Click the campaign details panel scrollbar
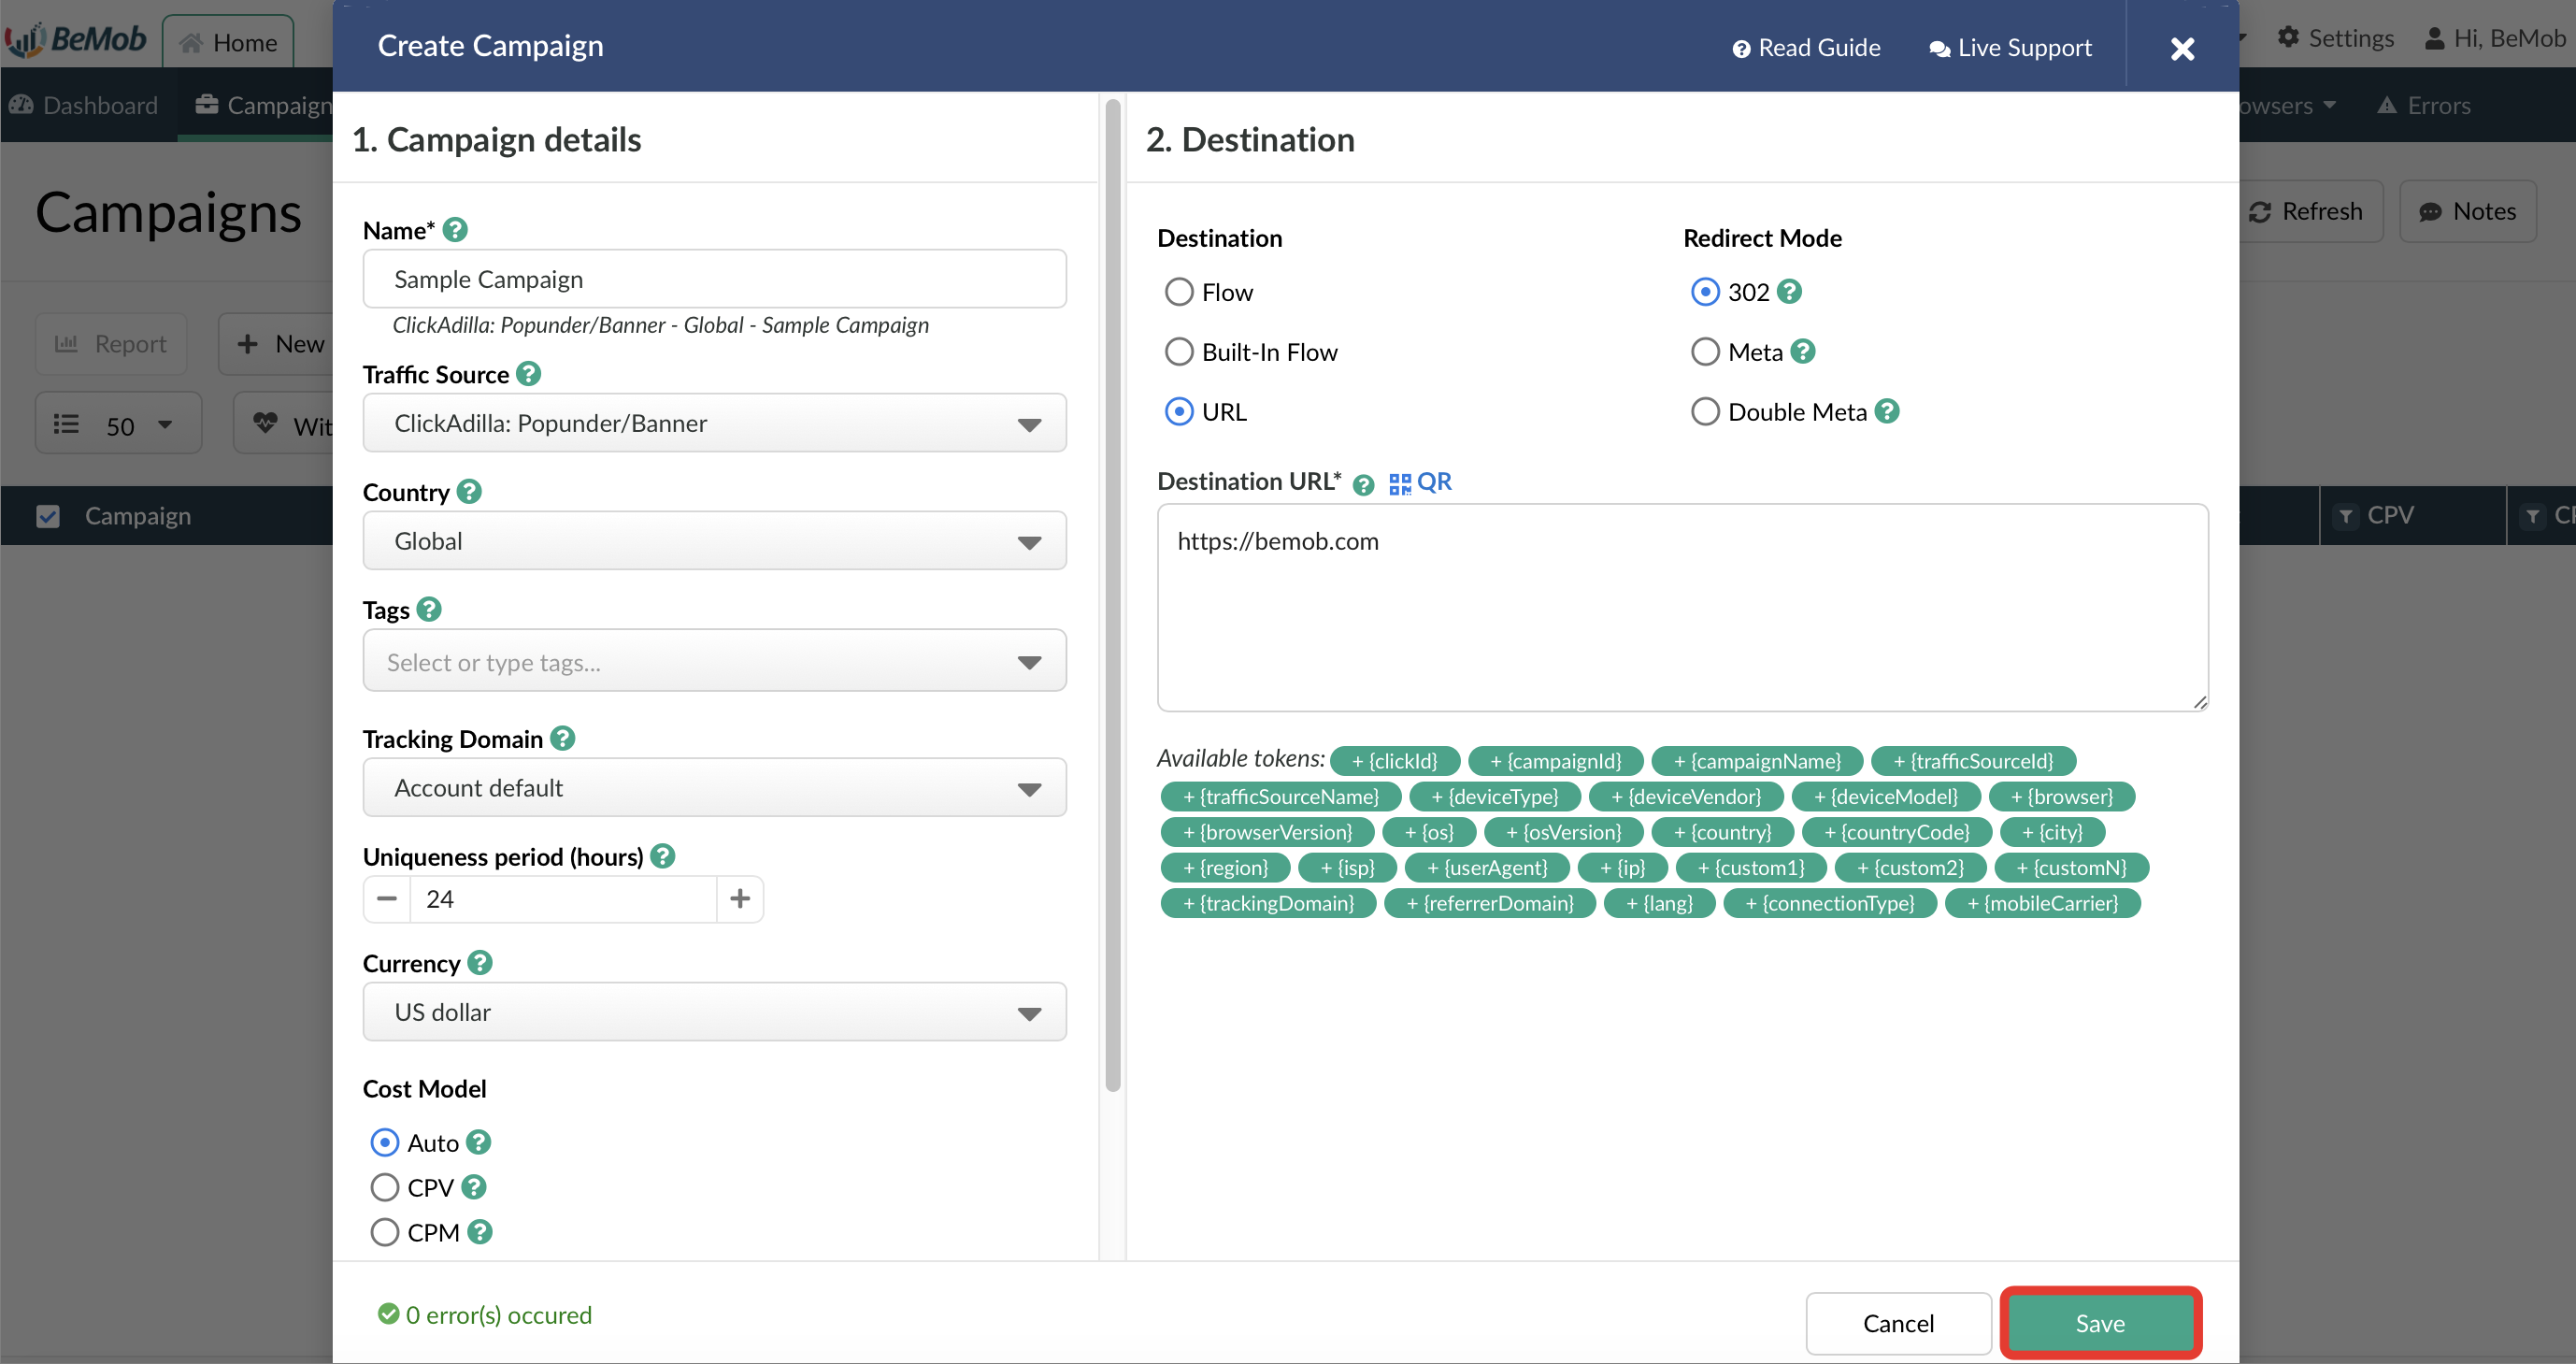 [1112, 594]
